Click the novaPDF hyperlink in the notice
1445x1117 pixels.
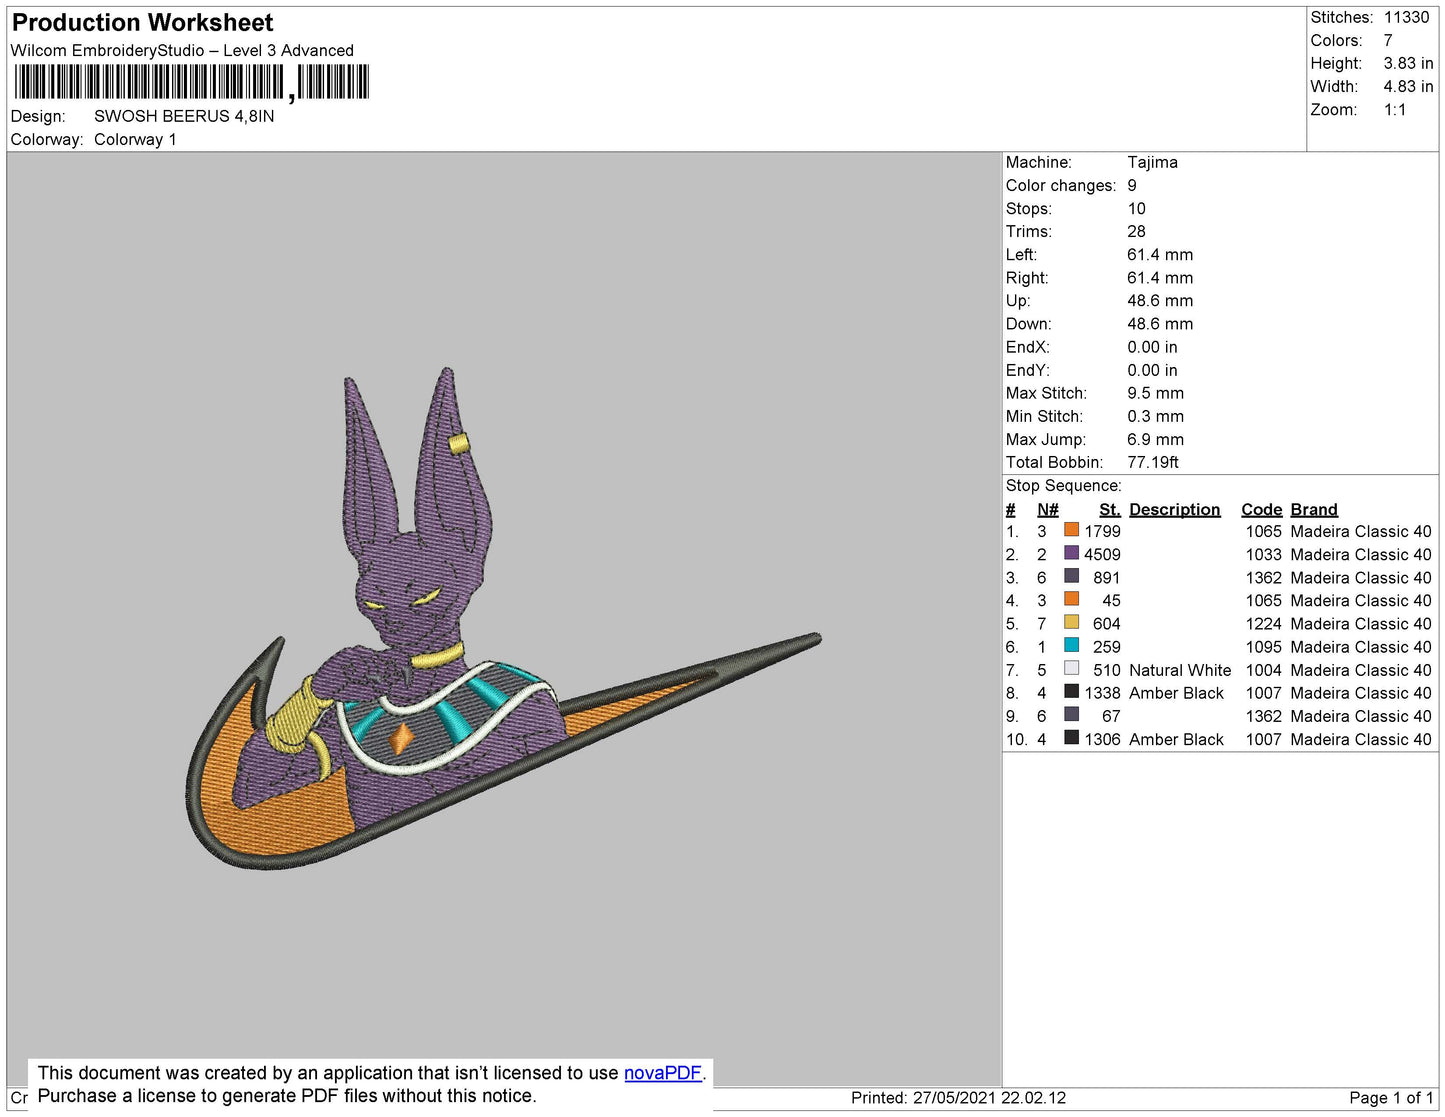tap(662, 1073)
